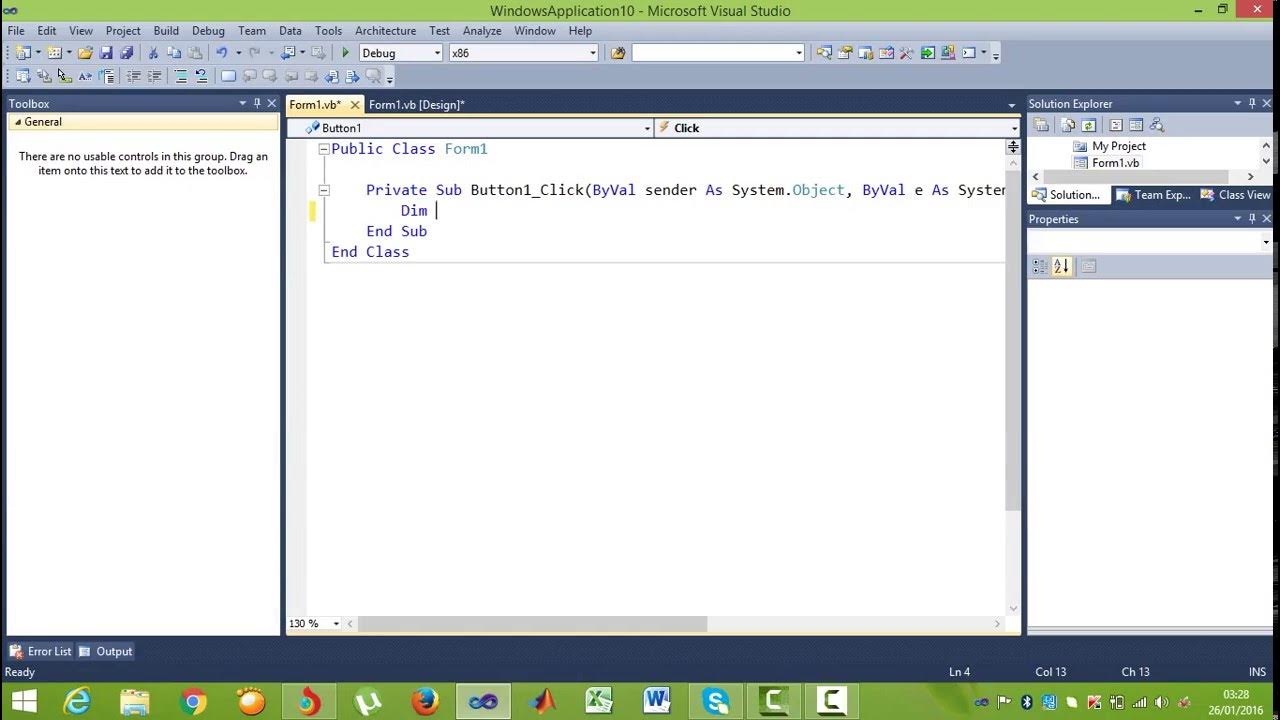Click the Undo arrow icon

222,53
